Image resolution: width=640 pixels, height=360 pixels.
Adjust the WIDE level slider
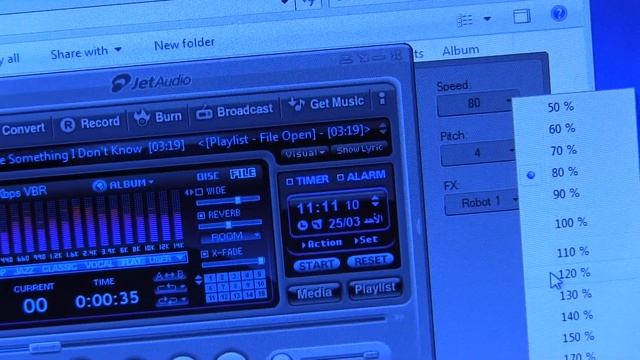pyautogui.click(x=228, y=200)
